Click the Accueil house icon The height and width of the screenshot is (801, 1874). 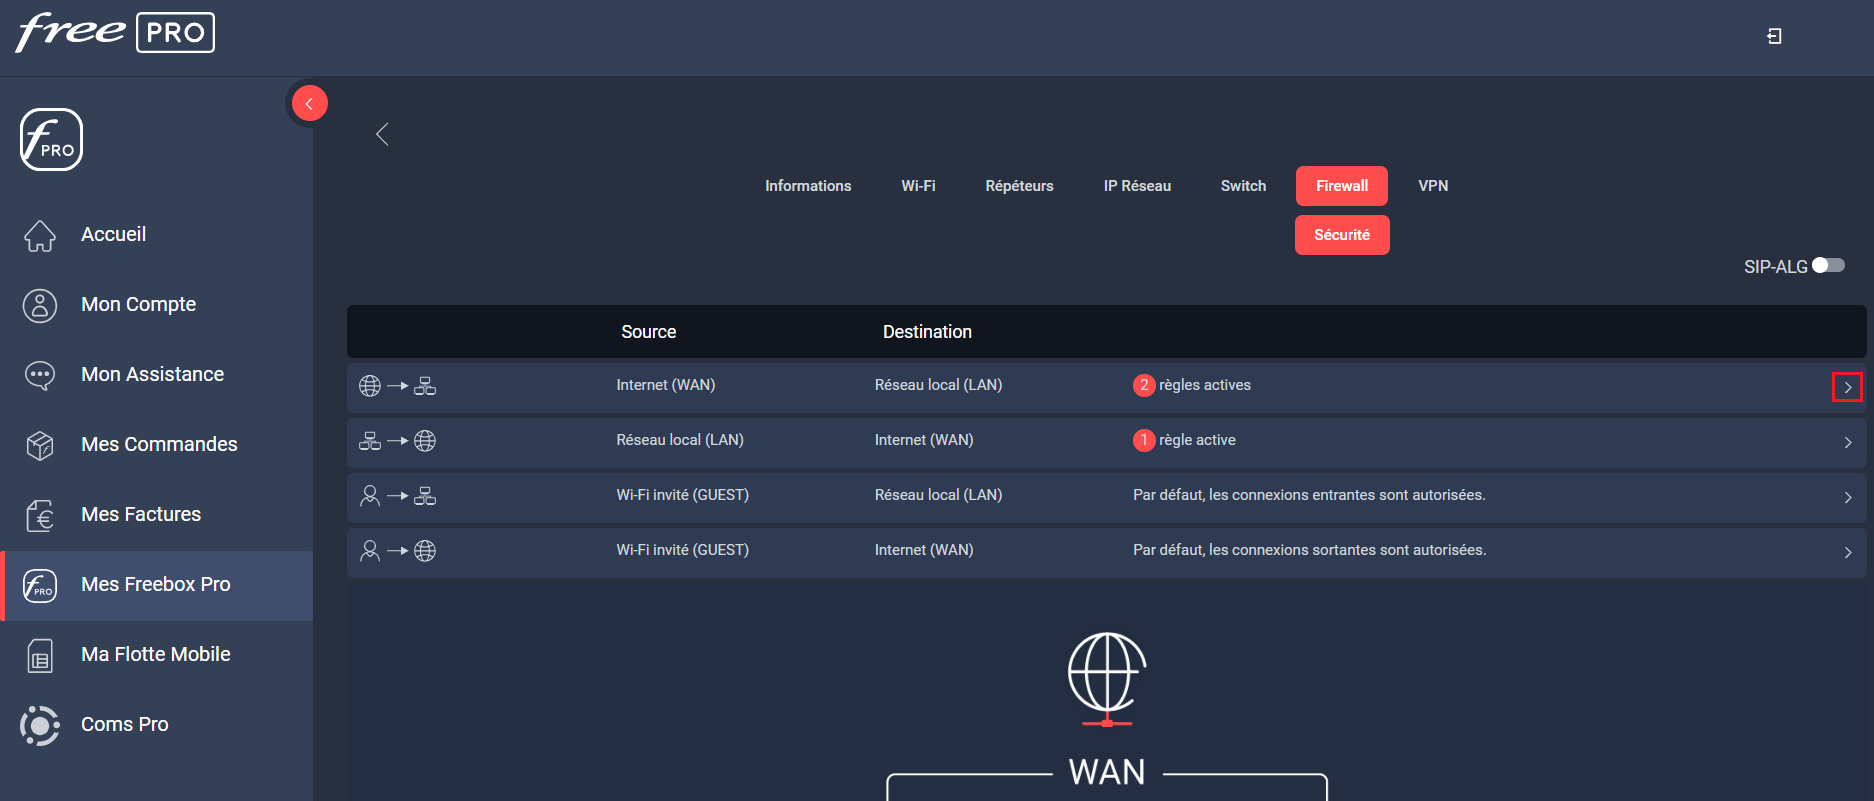[40, 235]
